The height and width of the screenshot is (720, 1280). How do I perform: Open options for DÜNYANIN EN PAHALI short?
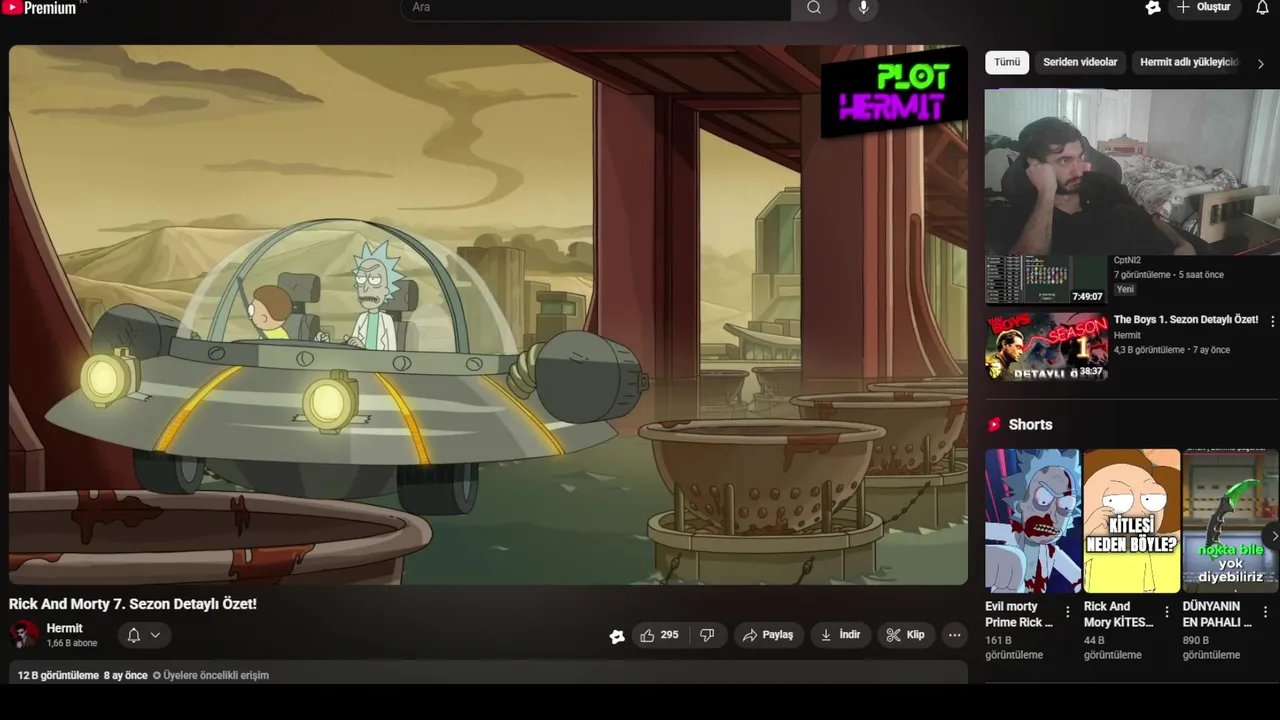click(x=1265, y=612)
